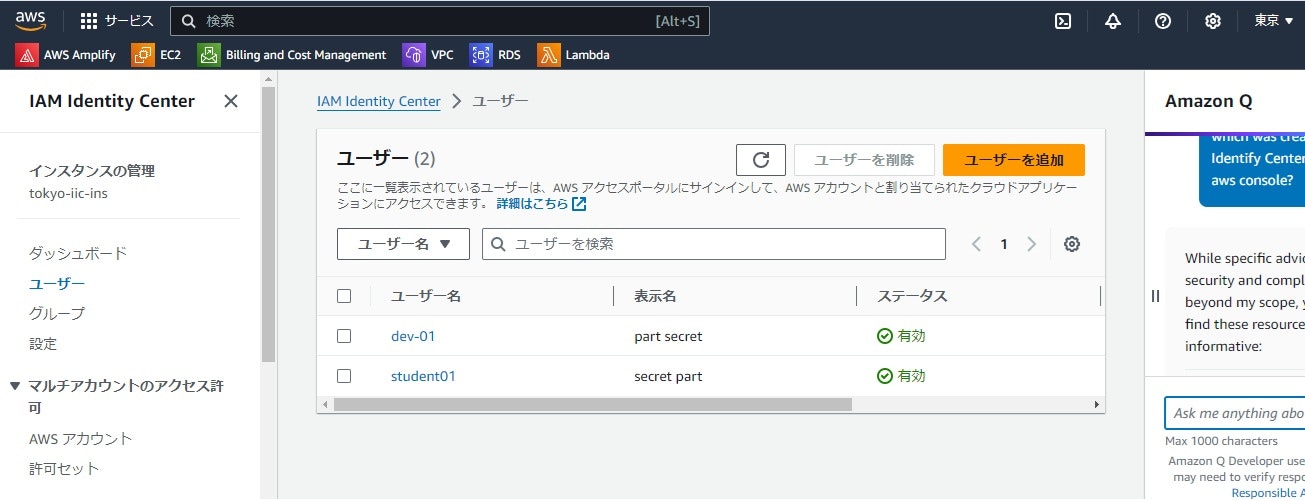Open グループ in the sidebar
This screenshot has height=501, width=1305.
click(57, 314)
